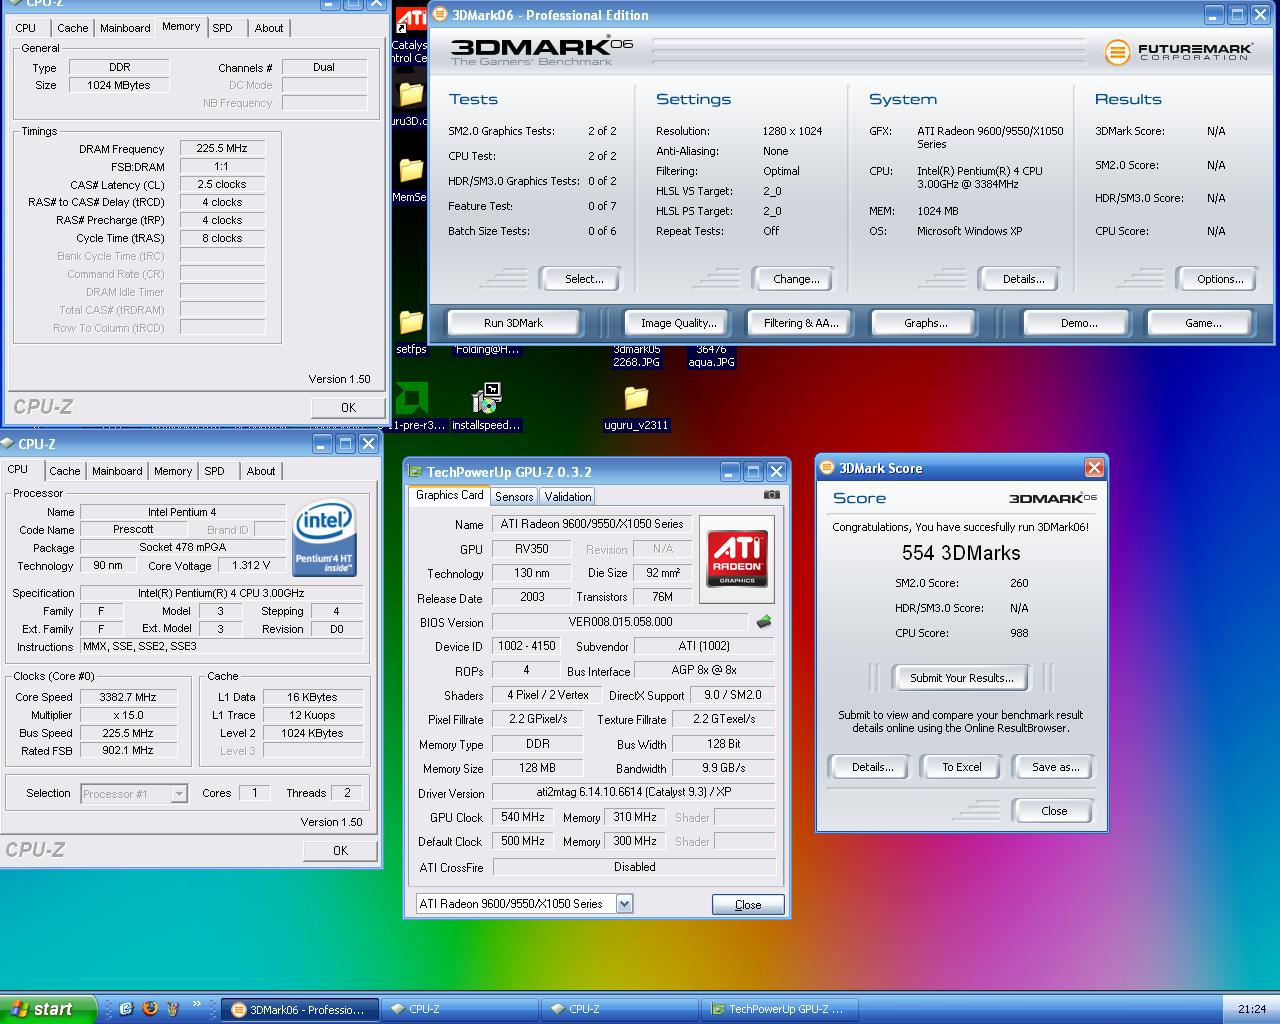Image resolution: width=1280 pixels, height=1024 pixels.
Task: Open the installspeed installer desktop icon
Action: (486, 407)
